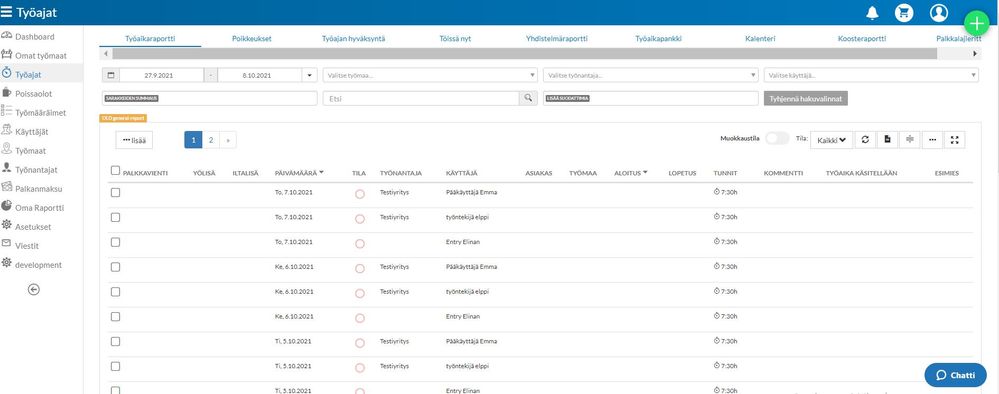Open the Valitse työnantaja dropdown
The width and height of the screenshot is (999, 394).
[x=650, y=75]
